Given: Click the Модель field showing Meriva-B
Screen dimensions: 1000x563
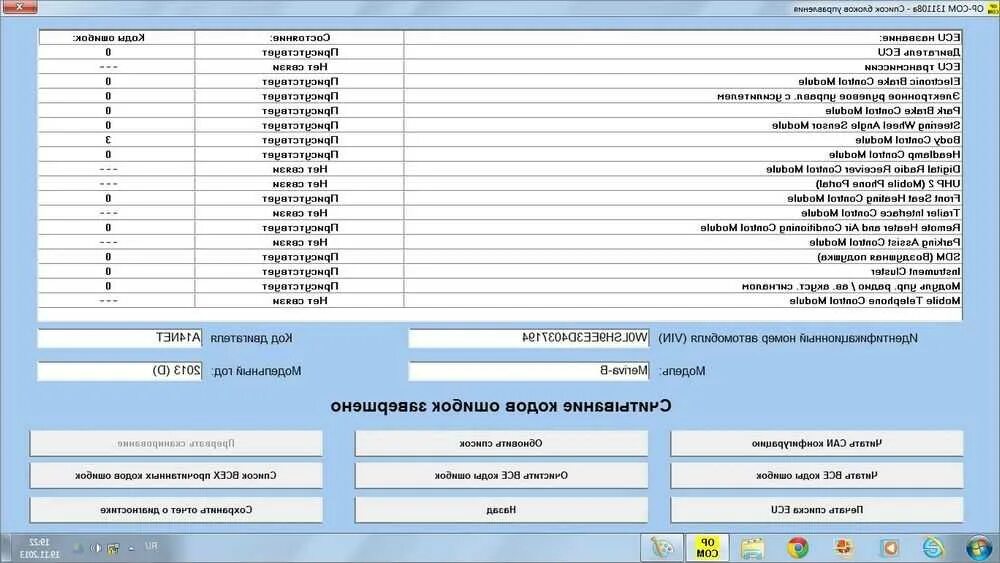Looking at the screenshot, I should pos(529,371).
